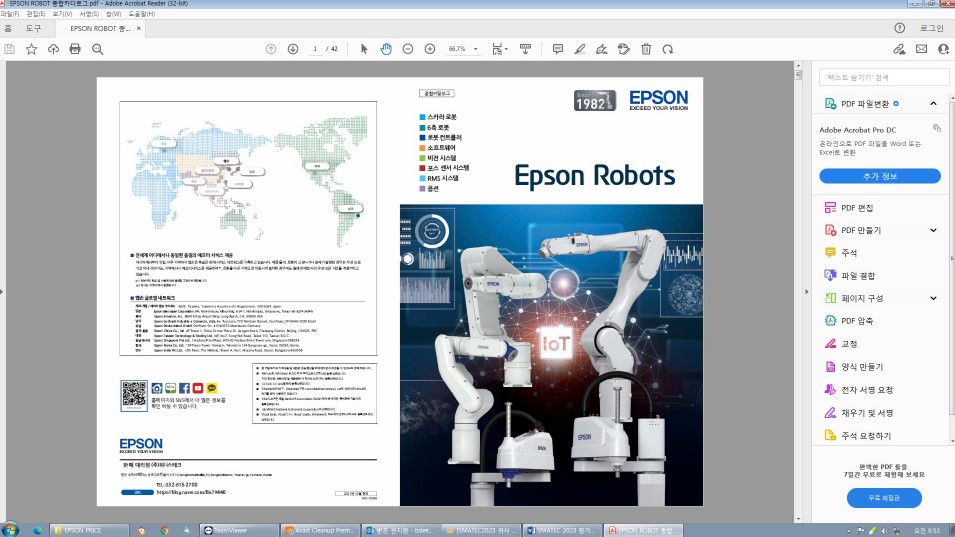Click the current page number field
Viewport: 955px width, 537px height.
(x=315, y=49)
